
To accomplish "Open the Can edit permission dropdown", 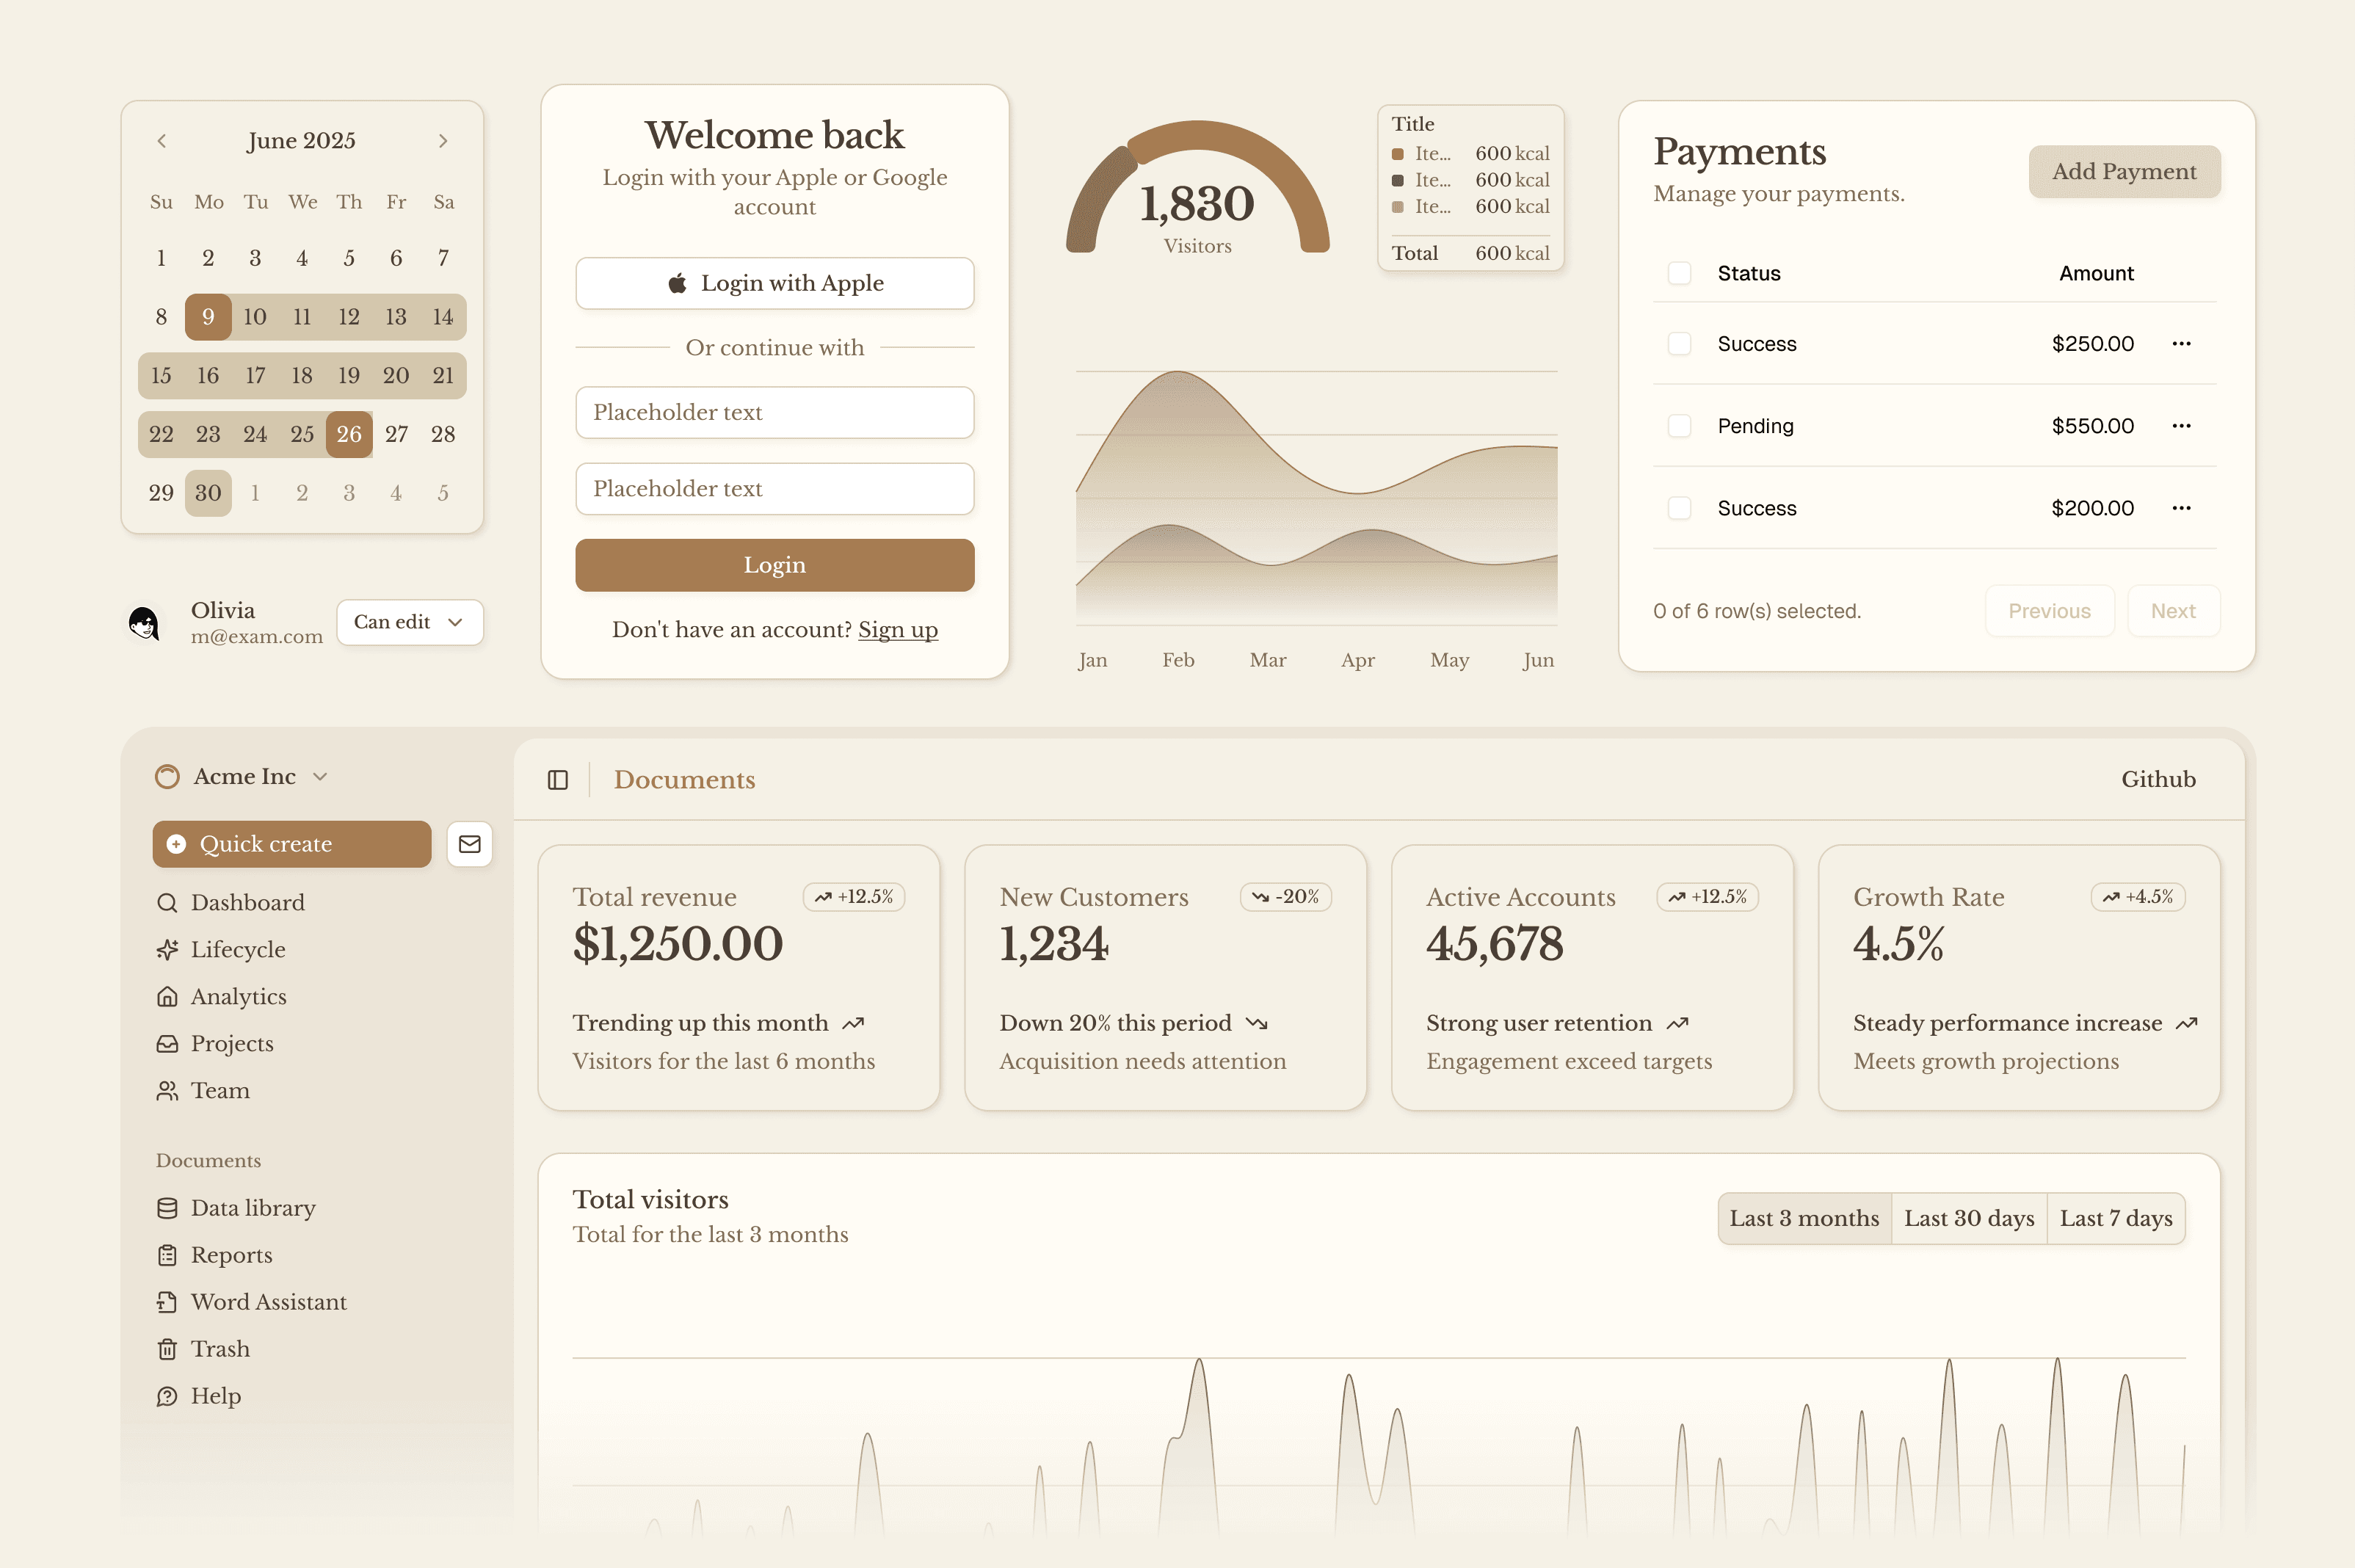I will point(409,622).
